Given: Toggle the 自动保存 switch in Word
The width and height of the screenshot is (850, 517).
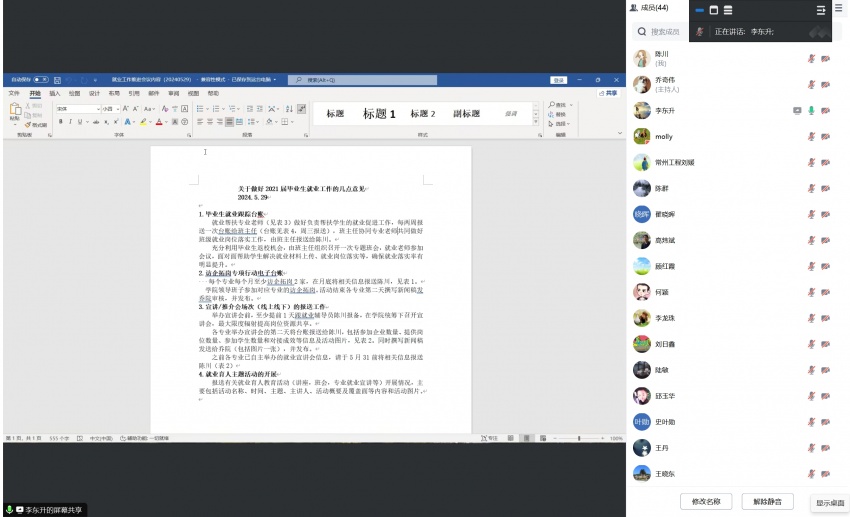Looking at the screenshot, I should [41, 79].
